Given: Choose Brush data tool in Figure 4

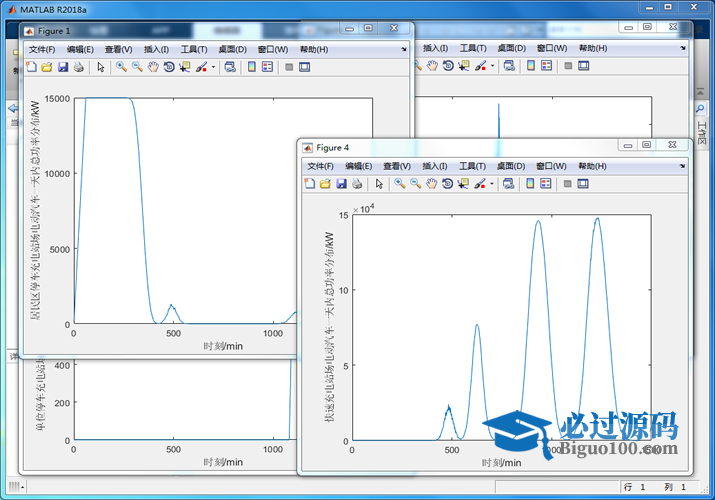Looking at the screenshot, I should 480,184.
